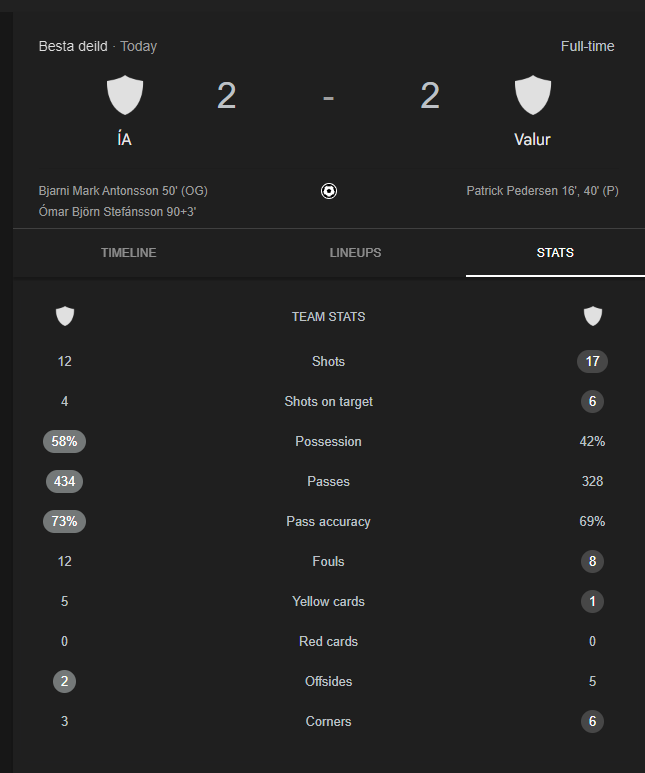Click the 58% possession badge

click(65, 441)
